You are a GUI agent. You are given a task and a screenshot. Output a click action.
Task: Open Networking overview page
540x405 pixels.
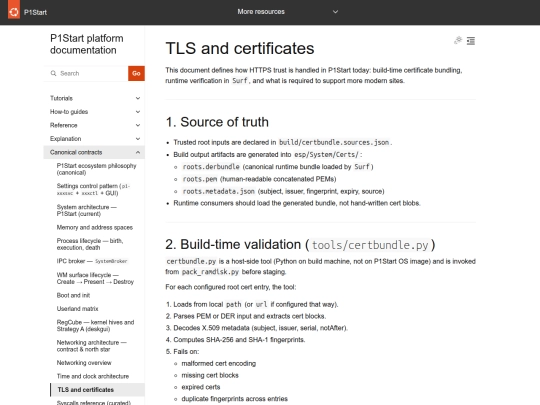(84, 363)
